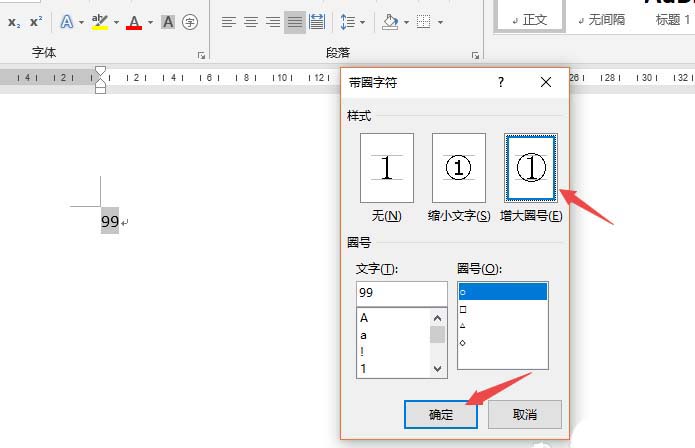Expand text effects dropdown arrow
Screen dimensions: 695x448
[x=82, y=22]
